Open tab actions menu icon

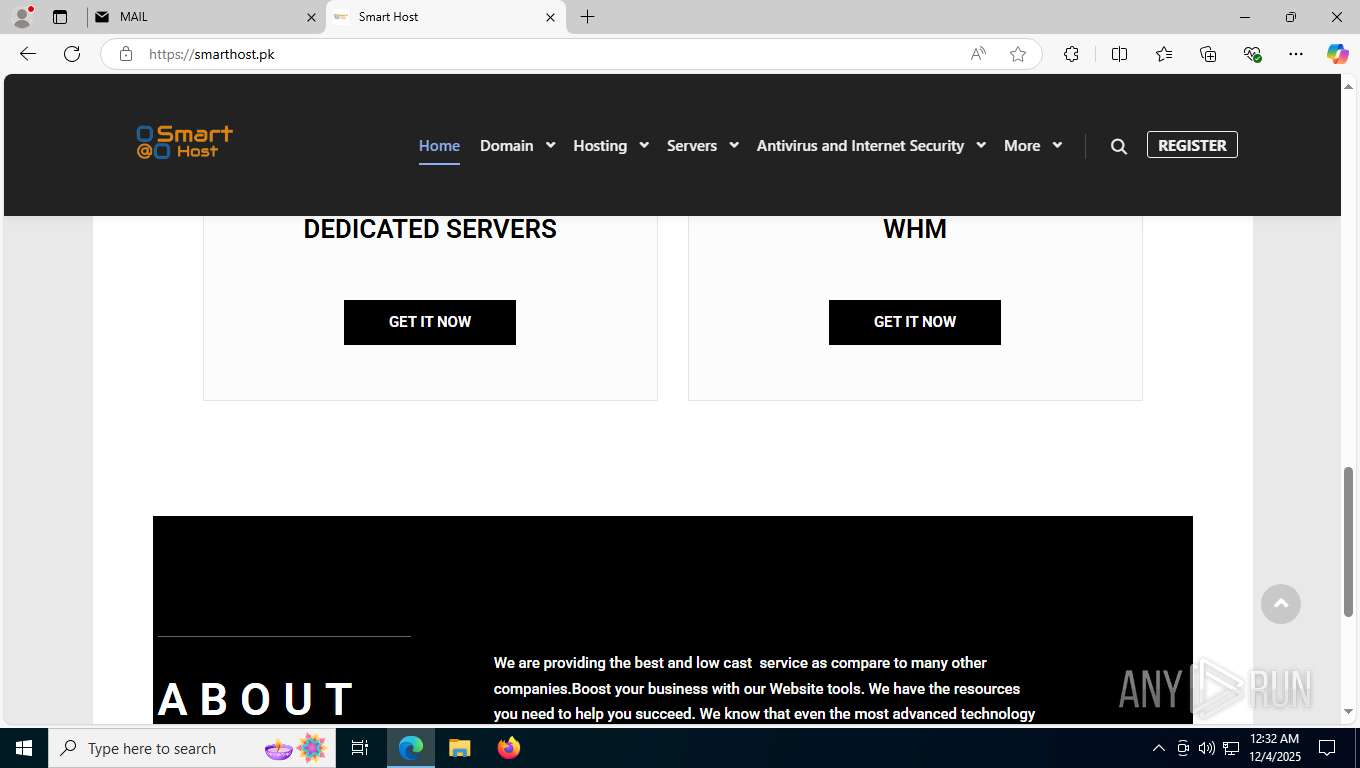click(x=60, y=17)
